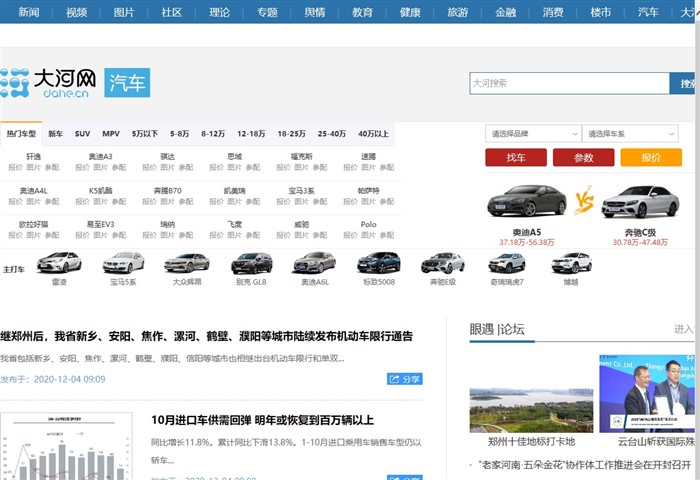700x480 pixels.
Task: Open 旅游 in the top navigation
Action: (458, 12)
